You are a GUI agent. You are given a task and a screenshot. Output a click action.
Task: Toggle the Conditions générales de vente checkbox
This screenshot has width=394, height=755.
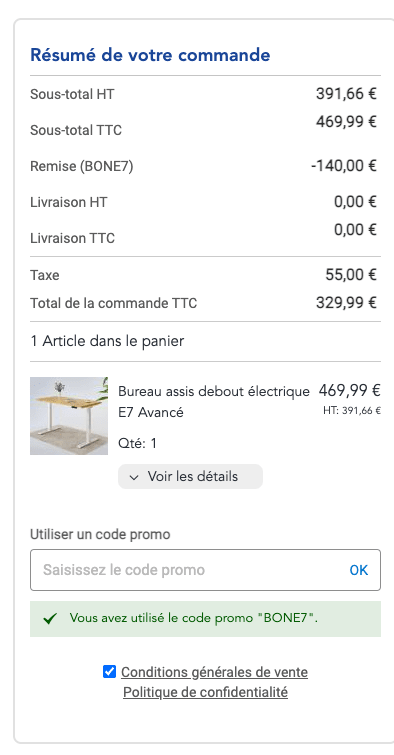109,671
